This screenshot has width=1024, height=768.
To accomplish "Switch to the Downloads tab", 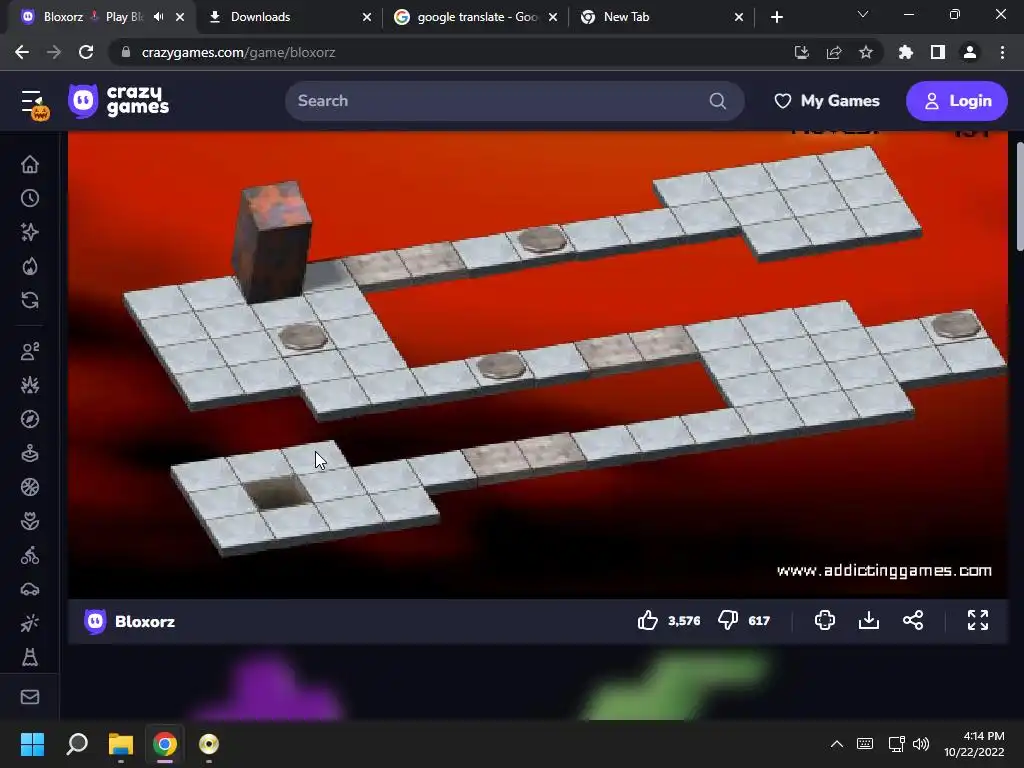I will (287, 17).
